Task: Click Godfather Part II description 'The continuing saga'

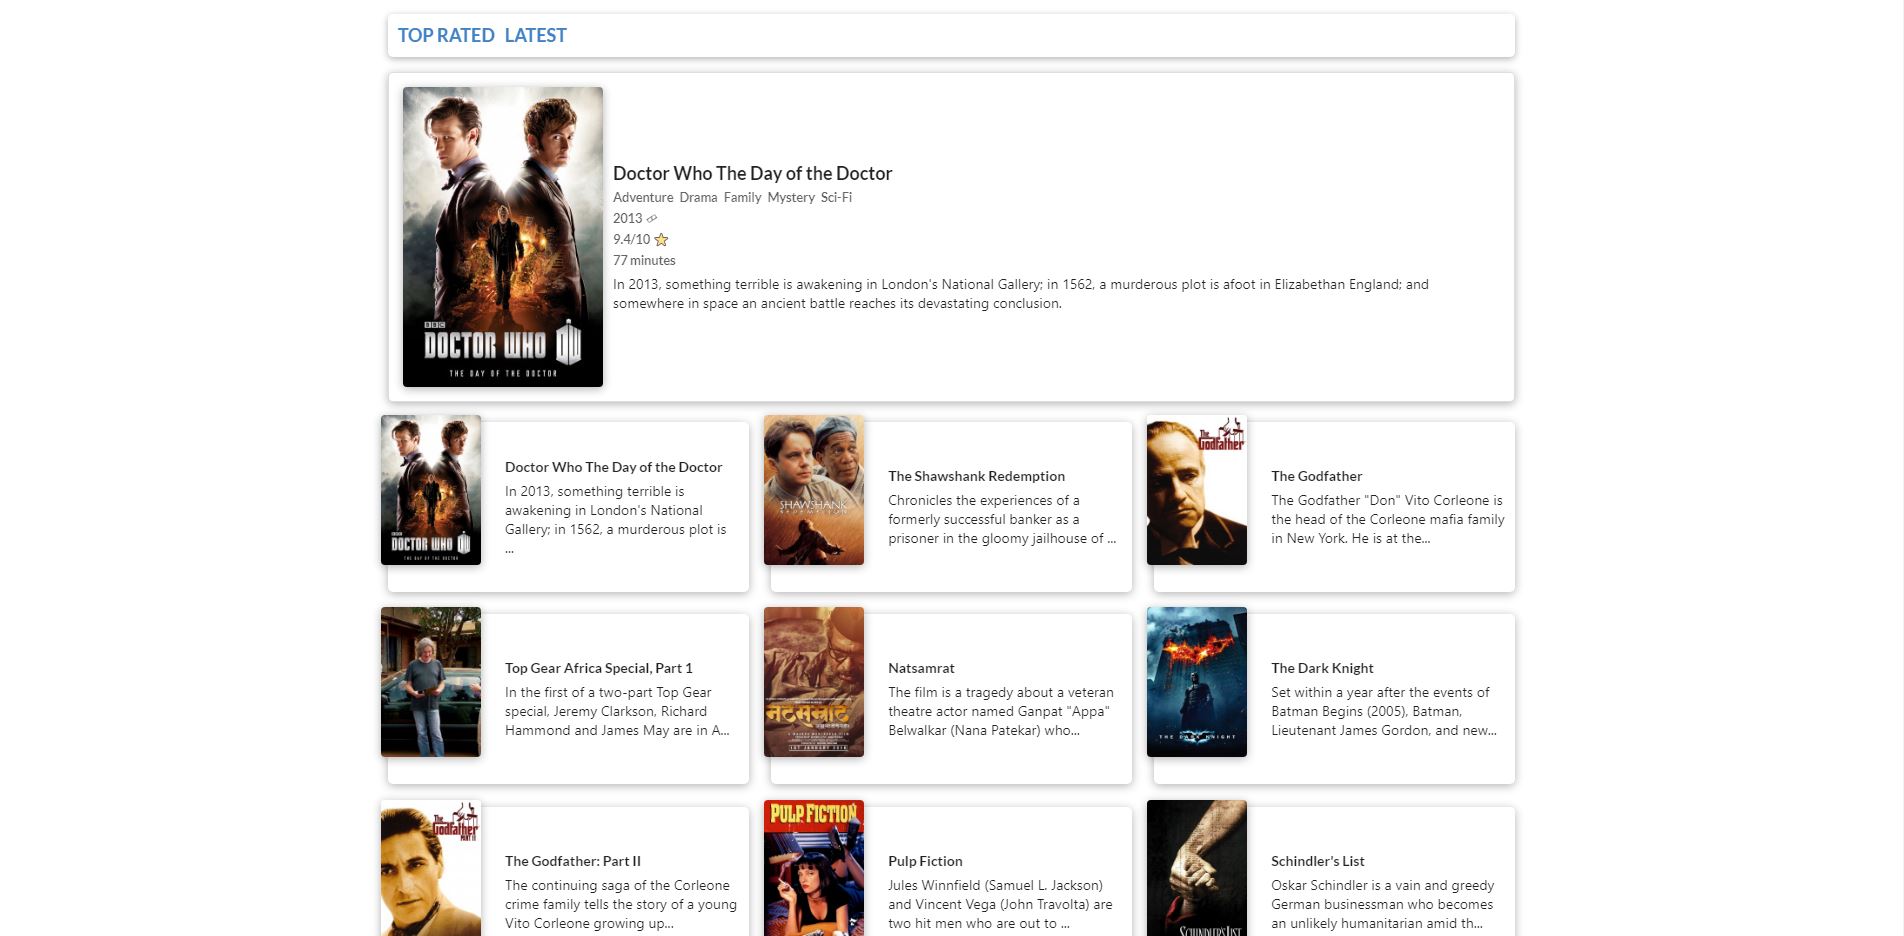Action: (x=621, y=904)
